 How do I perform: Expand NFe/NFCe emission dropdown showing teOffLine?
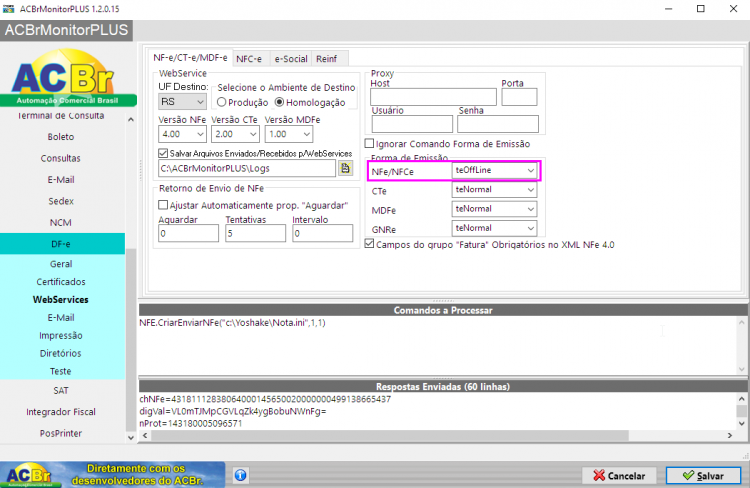point(495,170)
